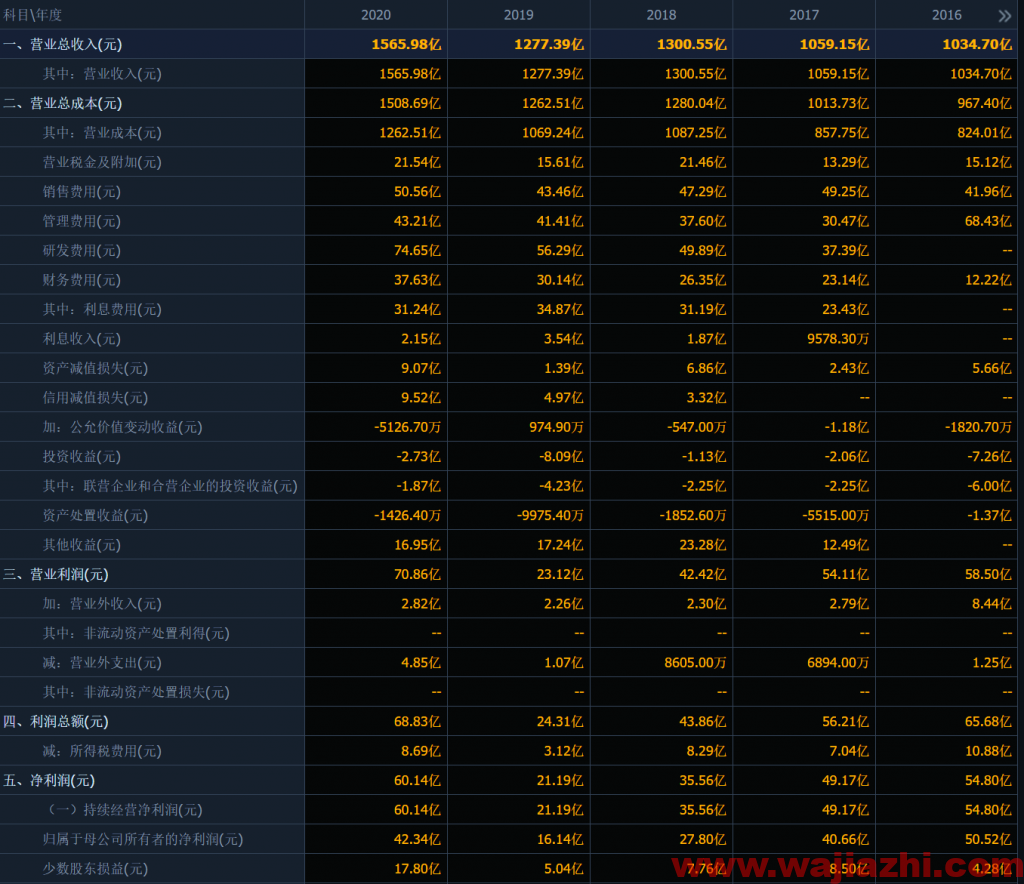Select the 二、营业总成本(元) row label
The height and width of the screenshot is (884, 1024).
tap(63, 103)
